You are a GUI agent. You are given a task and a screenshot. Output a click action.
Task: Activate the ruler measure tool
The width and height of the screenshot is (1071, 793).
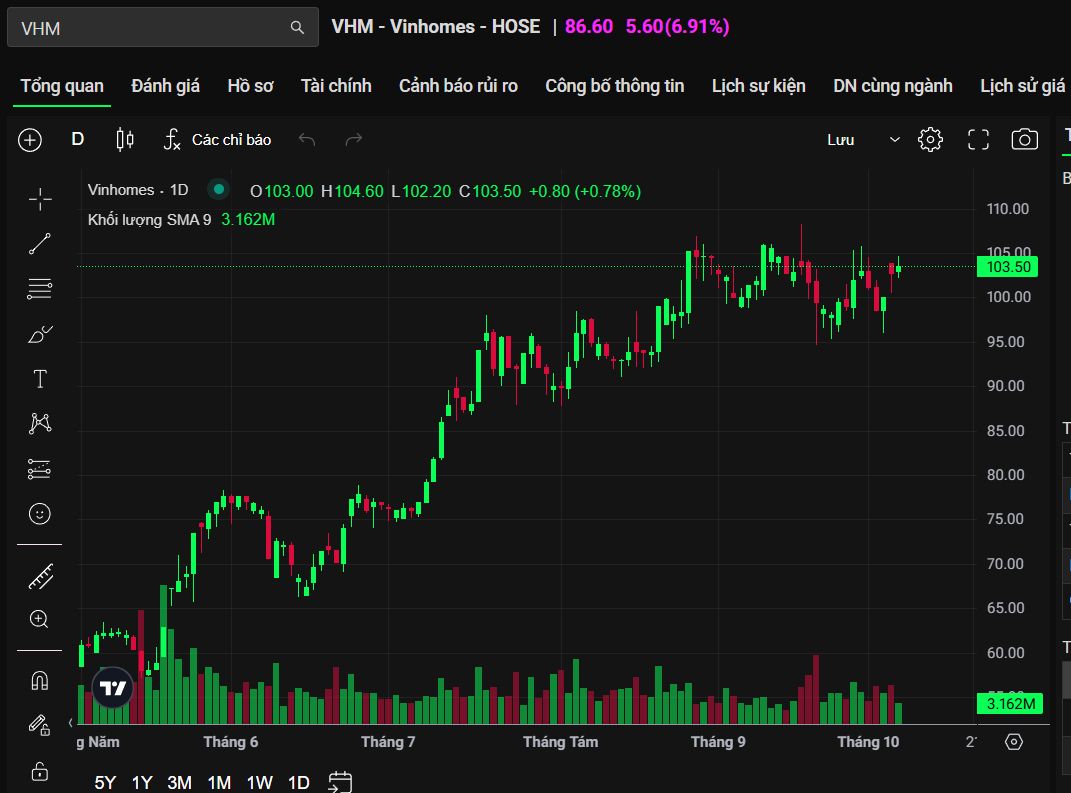pyautogui.click(x=40, y=576)
